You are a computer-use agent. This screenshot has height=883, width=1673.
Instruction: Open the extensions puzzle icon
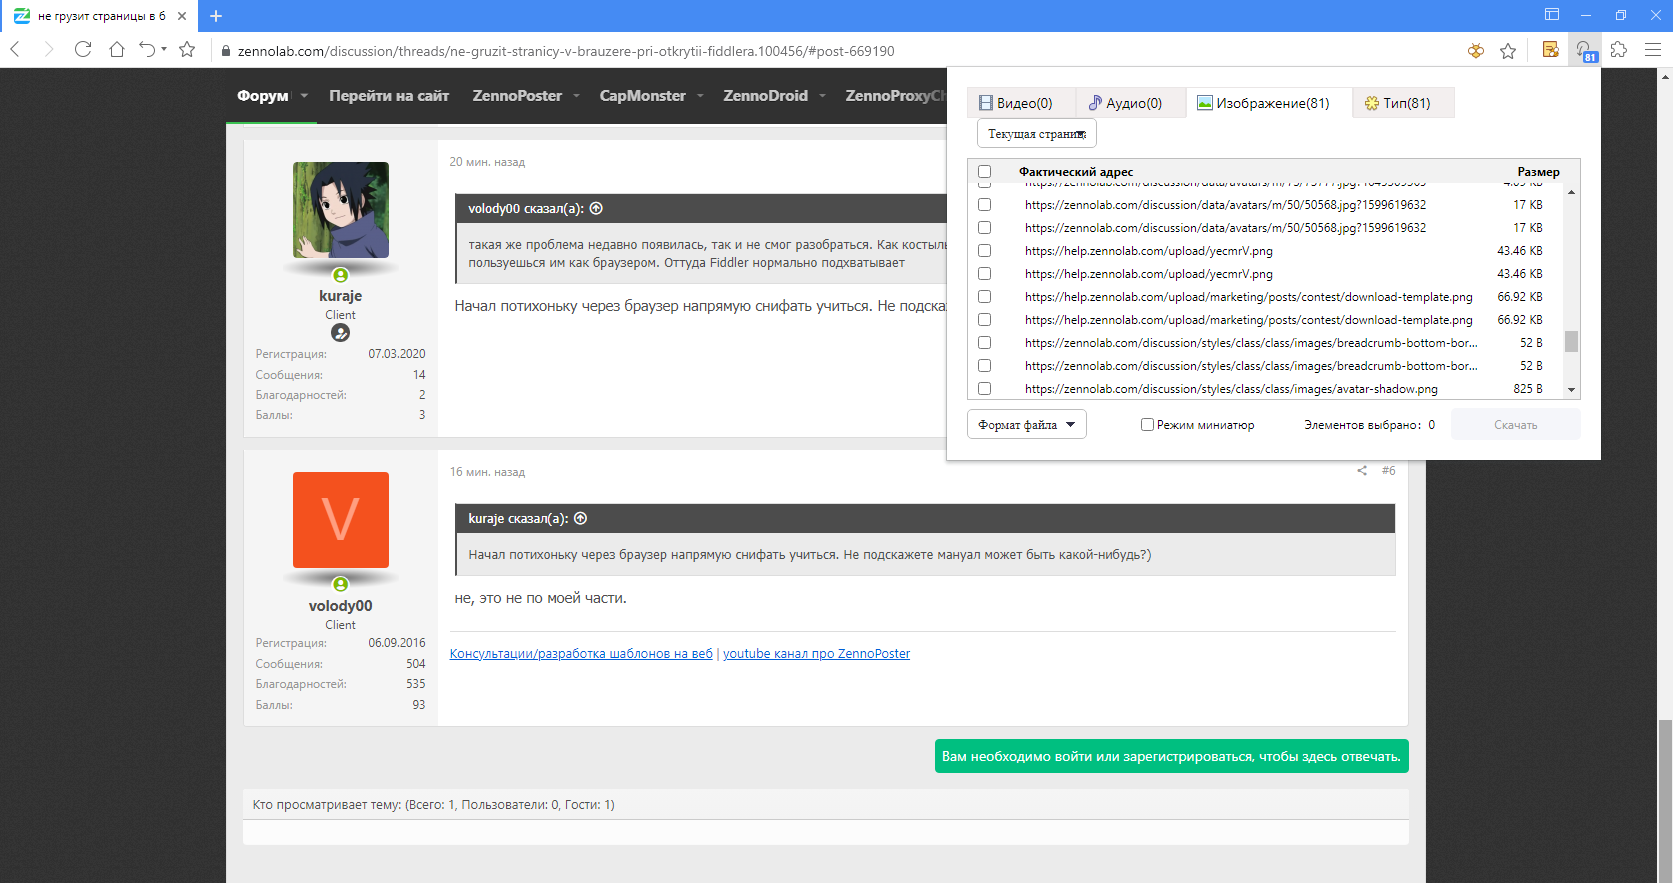point(1619,49)
